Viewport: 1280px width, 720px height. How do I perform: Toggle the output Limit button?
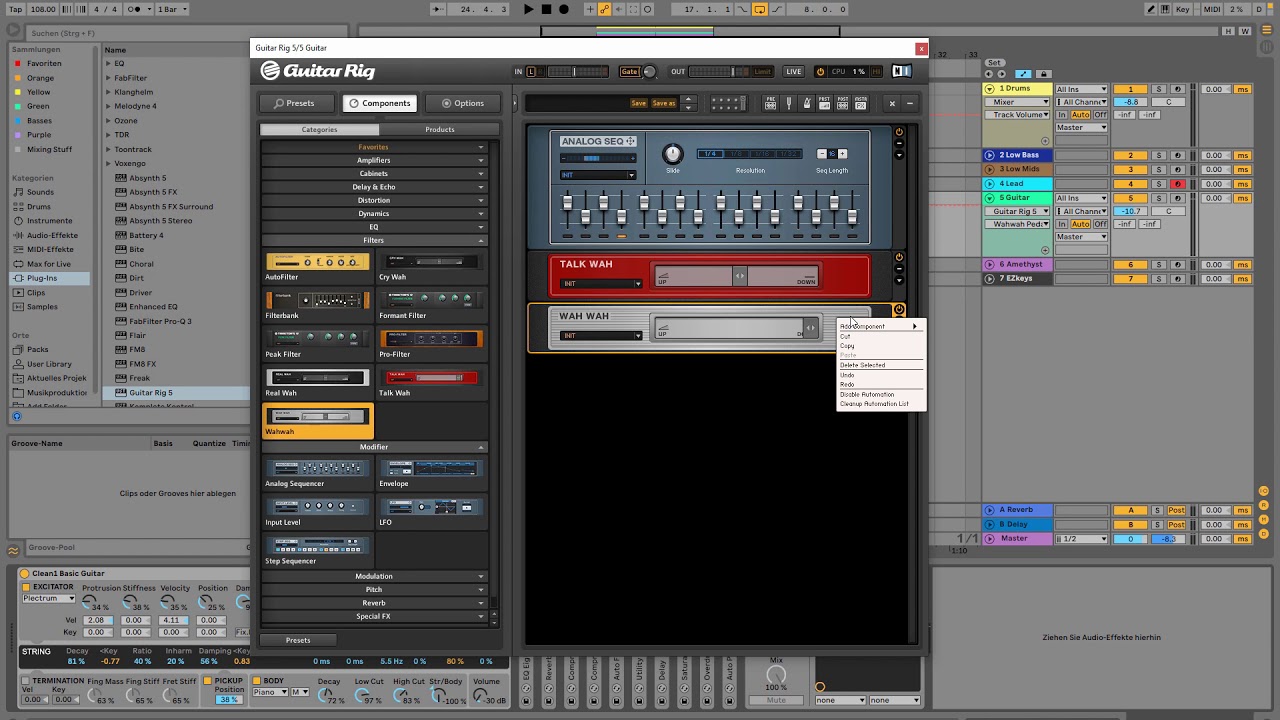pyautogui.click(x=763, y=71)
